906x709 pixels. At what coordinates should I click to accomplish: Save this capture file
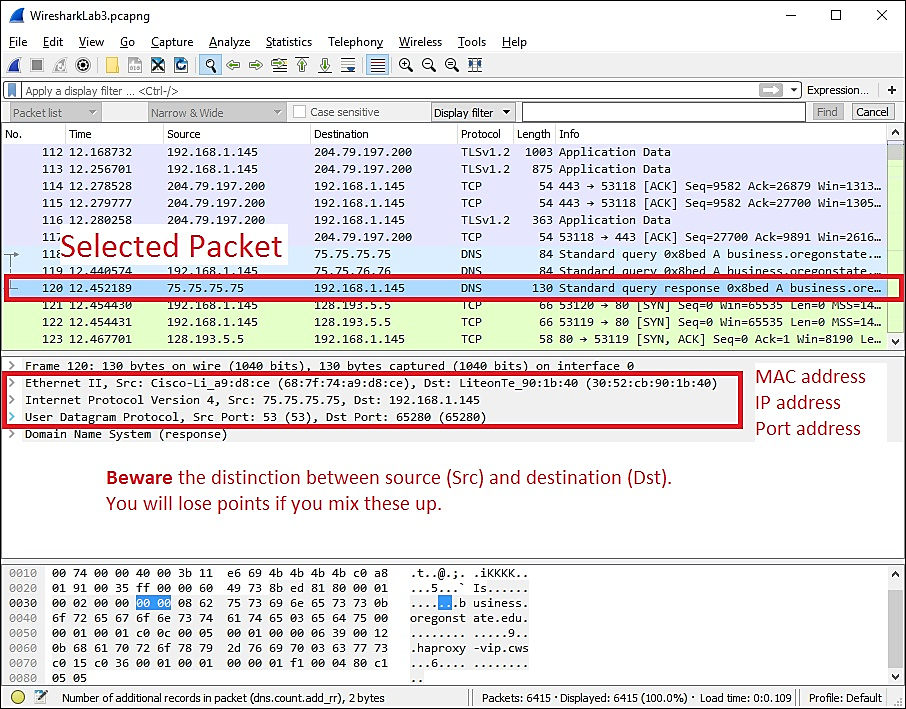(135, 65)
